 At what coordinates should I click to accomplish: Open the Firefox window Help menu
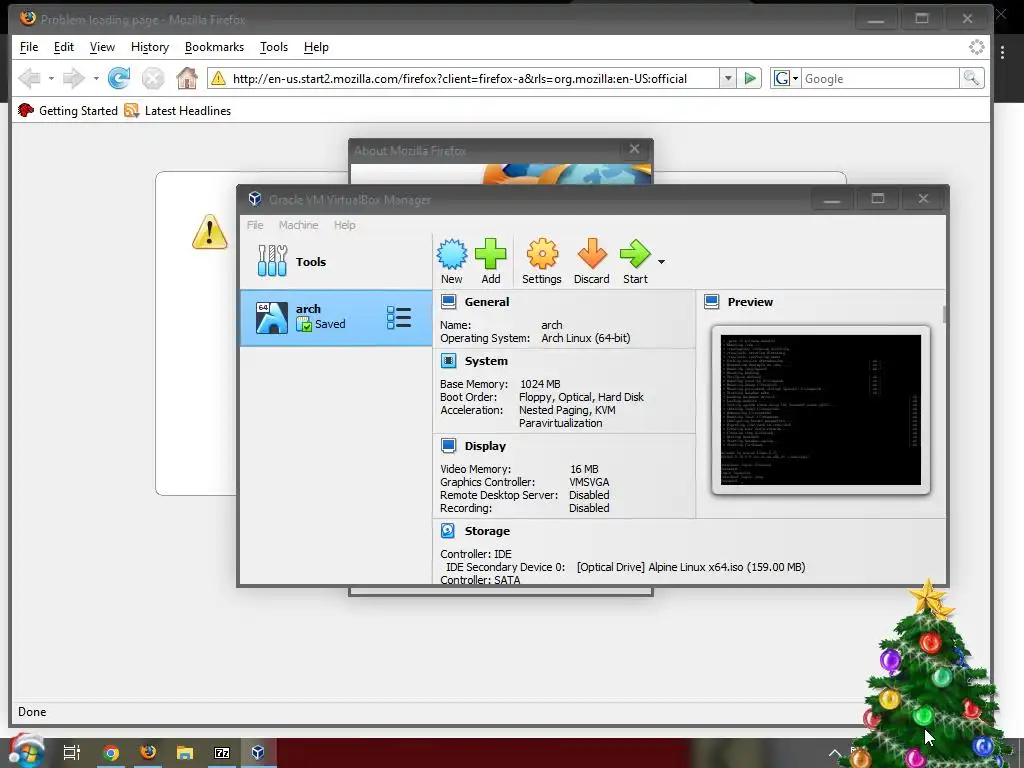pyautogui.click(x=316, y=47)
